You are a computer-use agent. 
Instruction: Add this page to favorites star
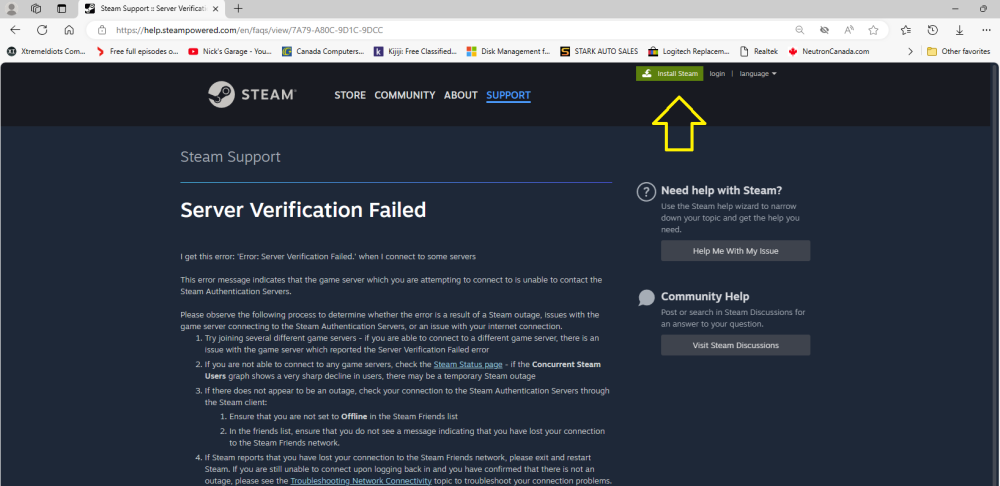[873, 30]
